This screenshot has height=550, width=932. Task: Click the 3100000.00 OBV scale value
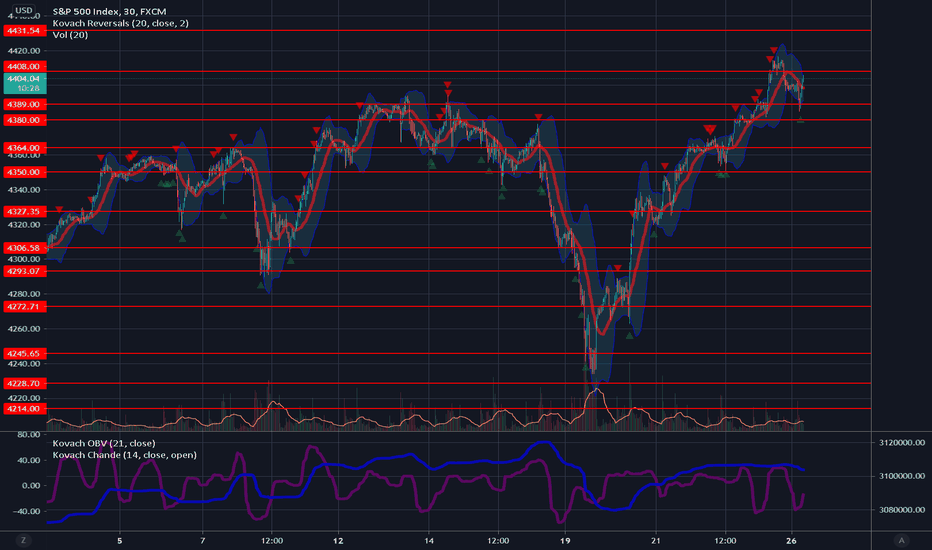point(902,476)
